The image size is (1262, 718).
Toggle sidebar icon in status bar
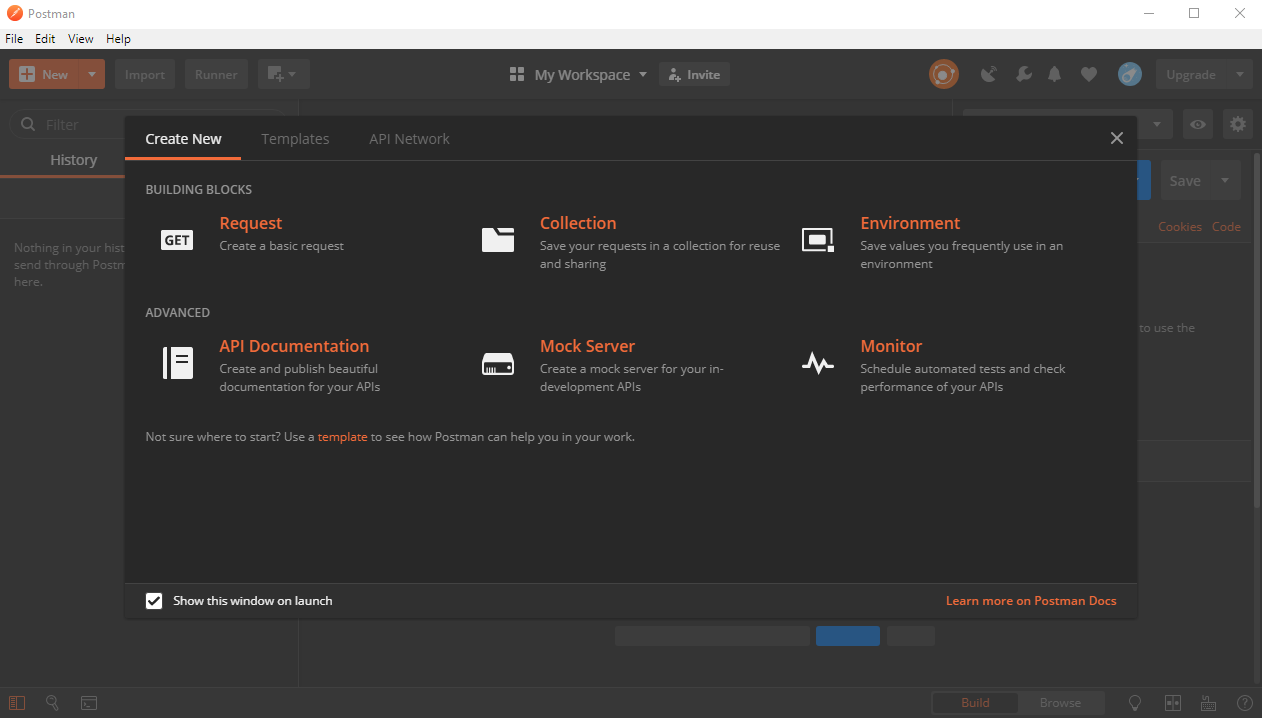pyautogui.click(x=17, y=703)
